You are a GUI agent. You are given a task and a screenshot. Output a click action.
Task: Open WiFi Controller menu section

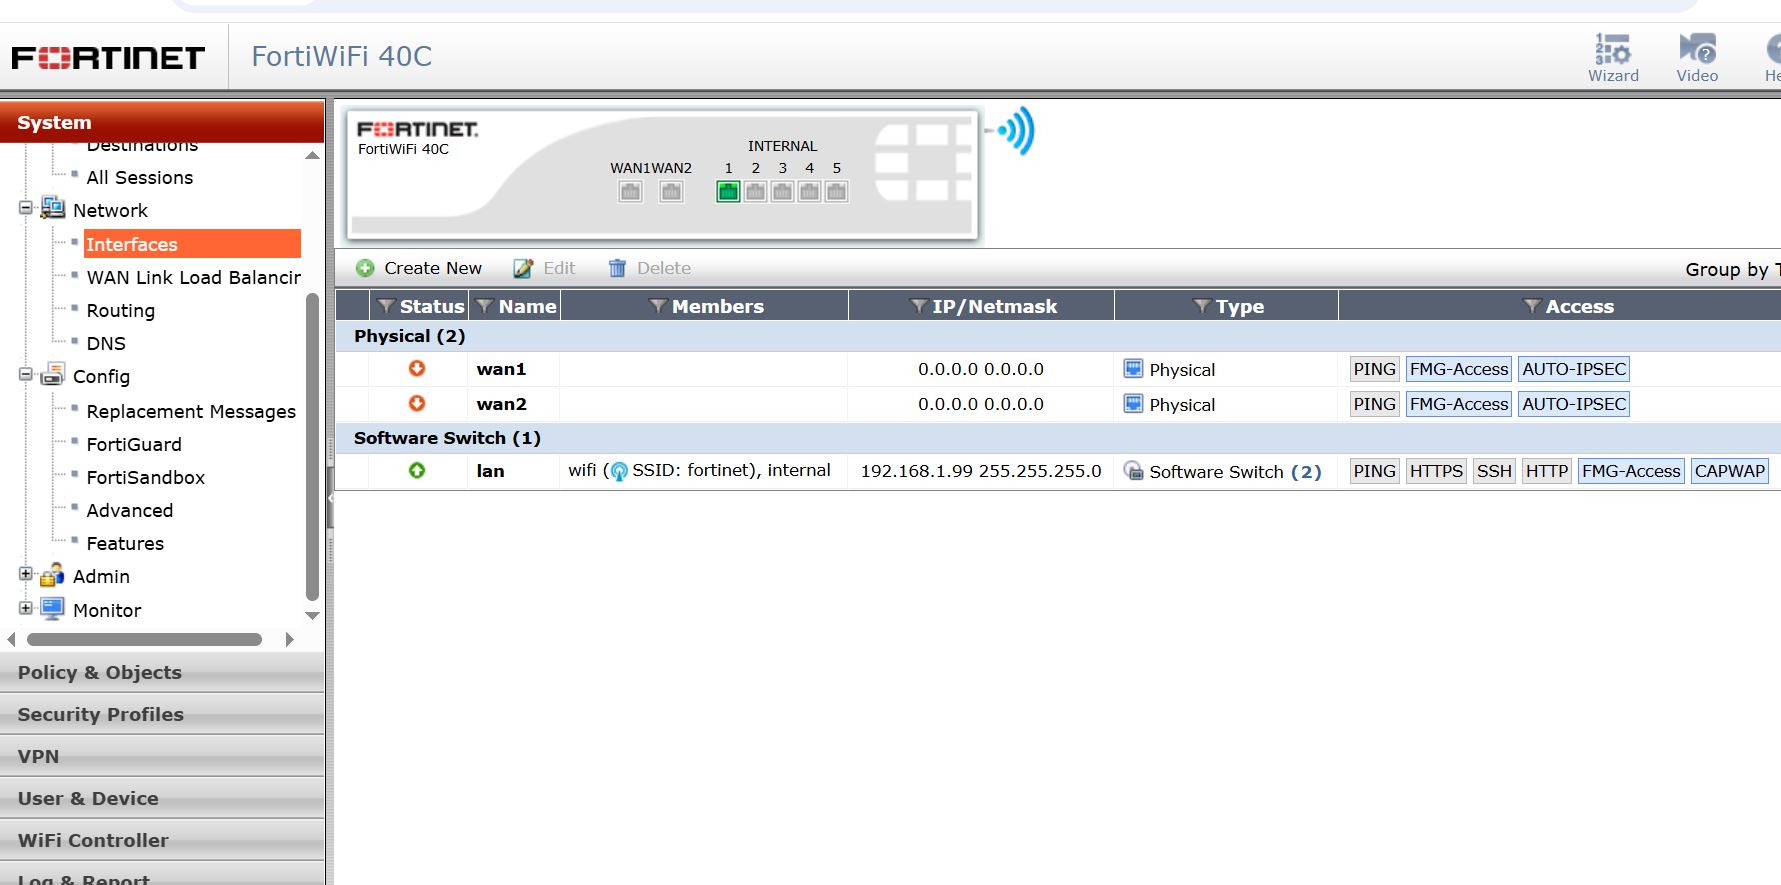[162, 840]
